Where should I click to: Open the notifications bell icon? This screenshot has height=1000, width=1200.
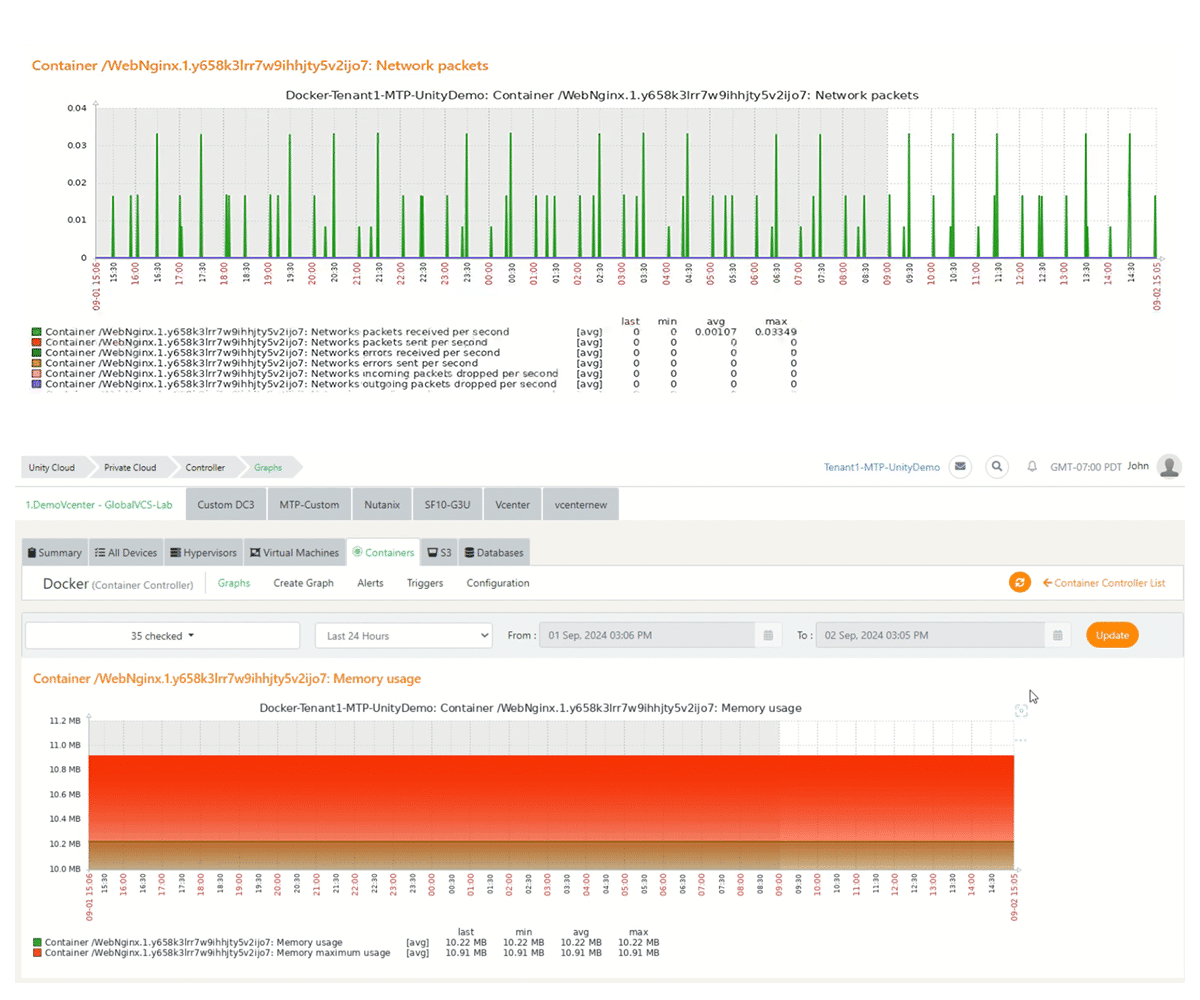pos(1032,467)
